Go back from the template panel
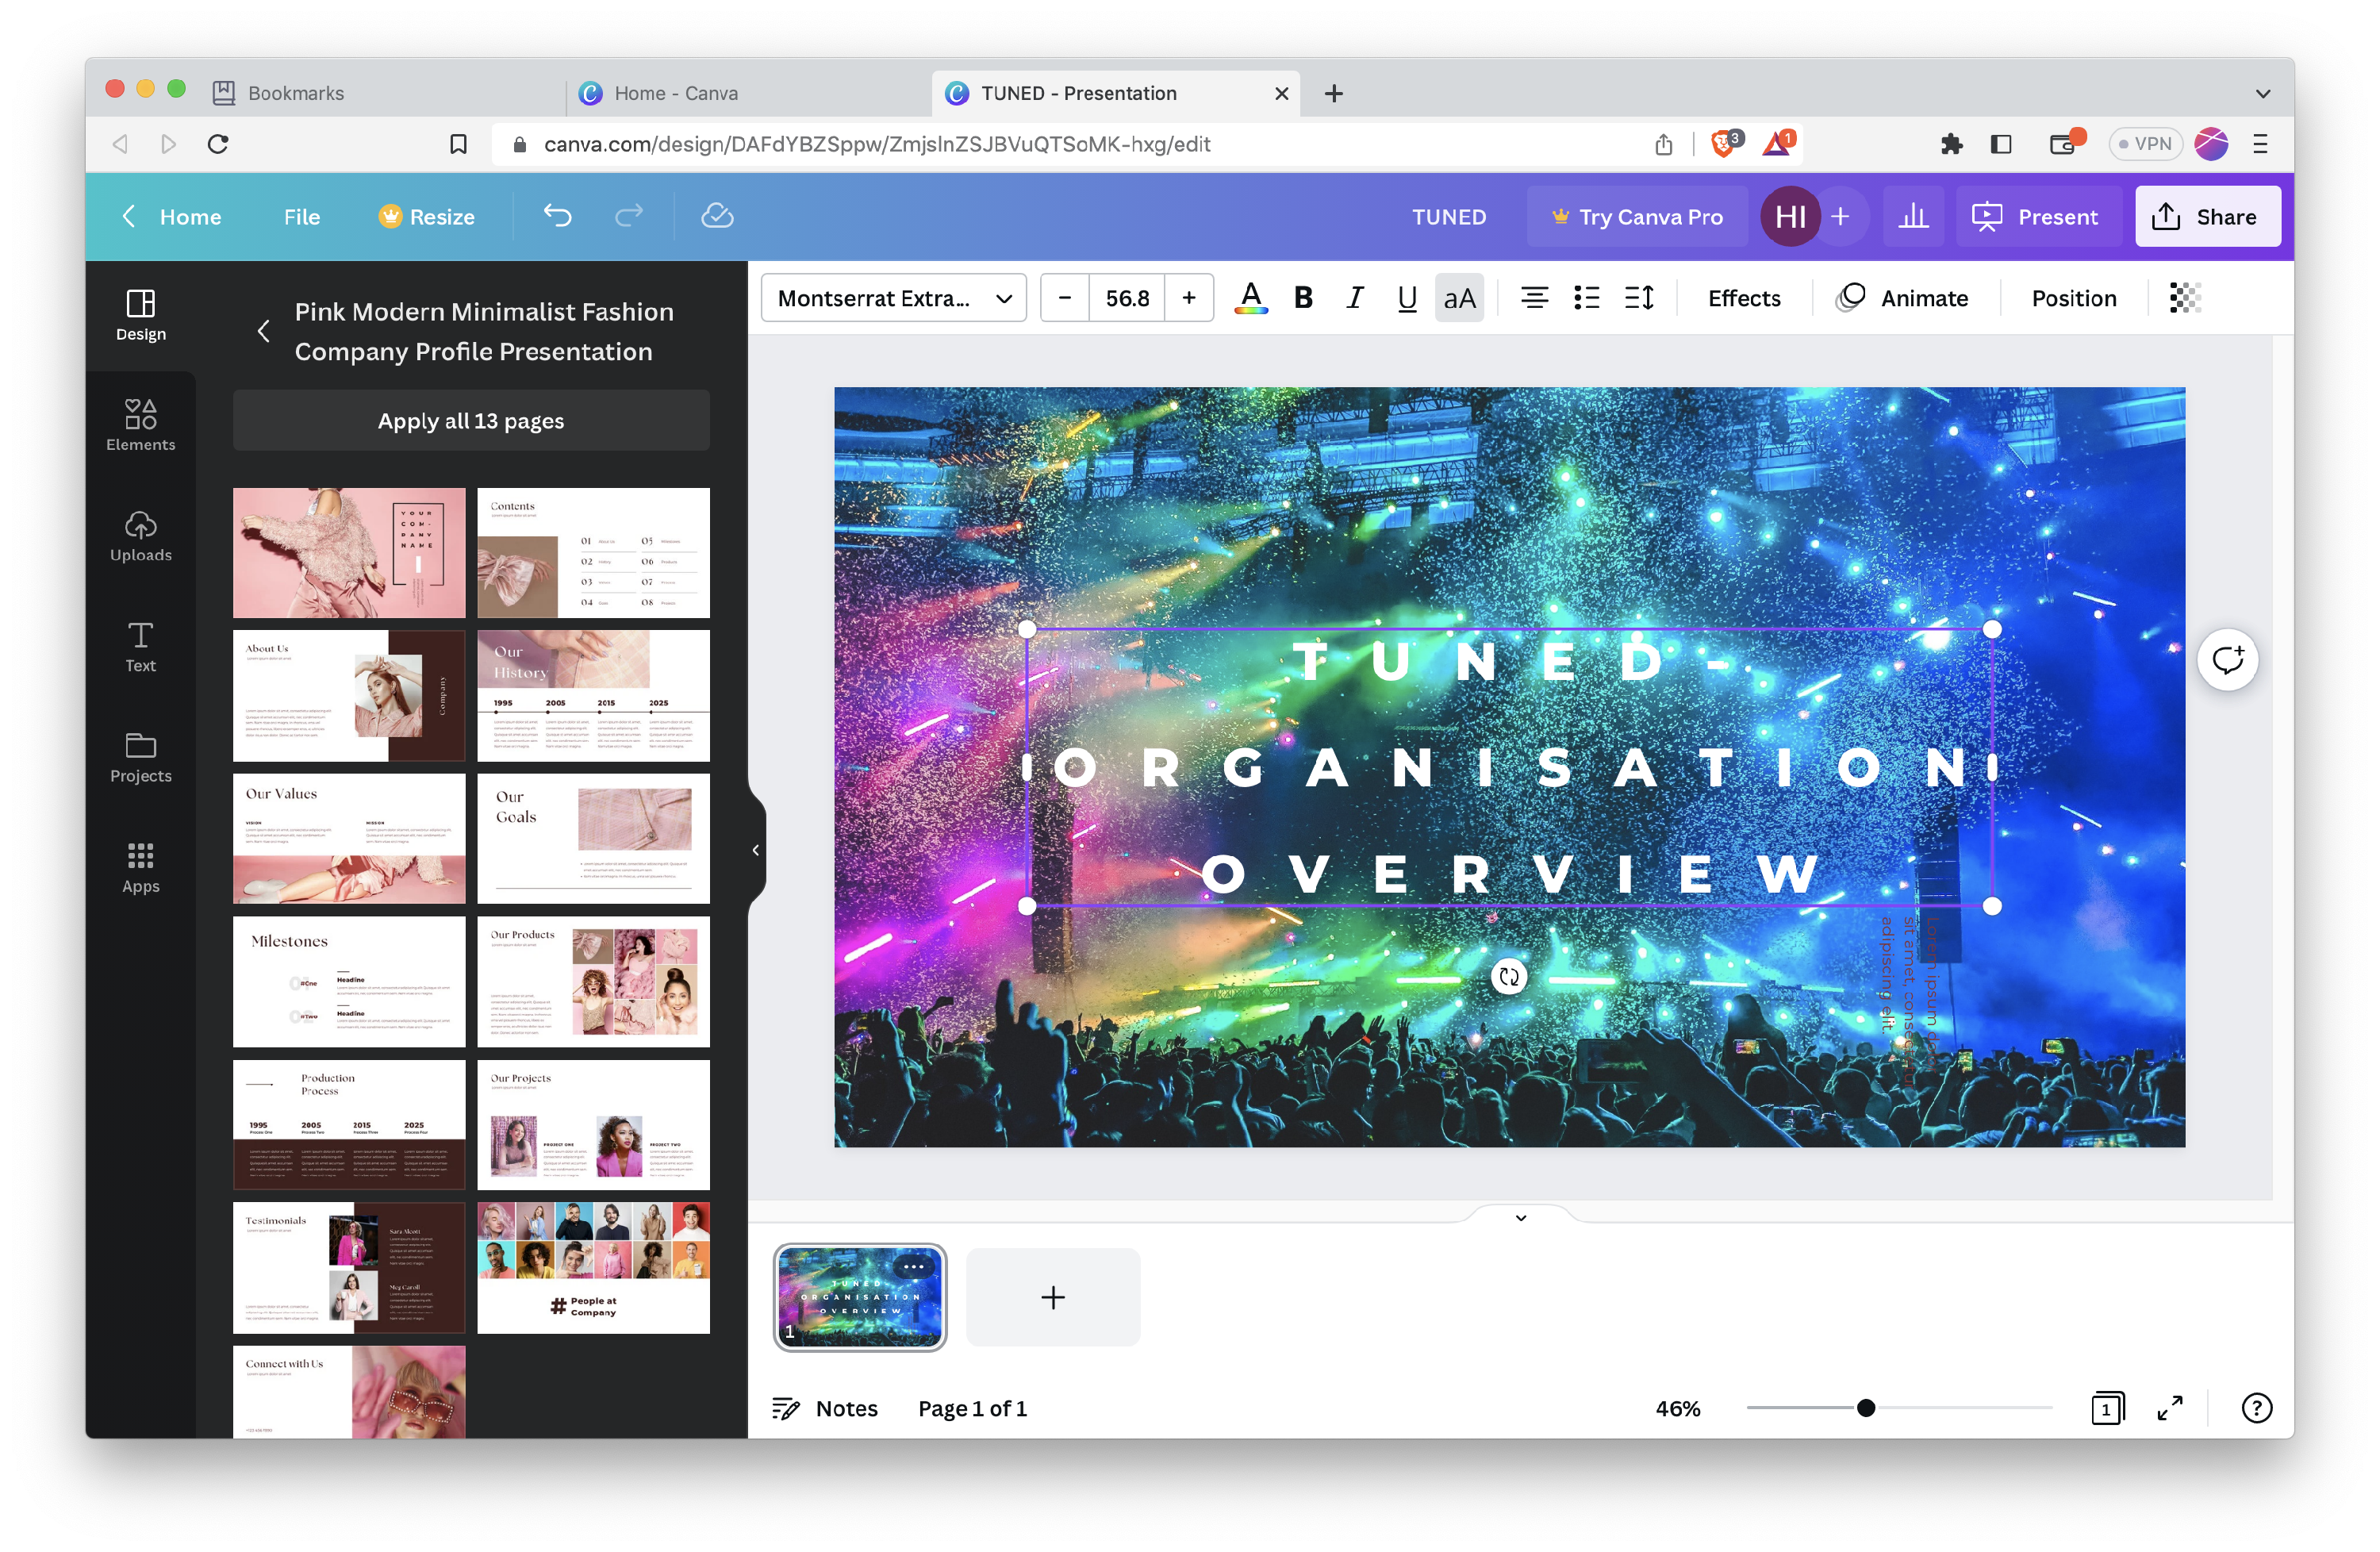Viewport: 2380px width, 1552px height. tap(264, 331)
